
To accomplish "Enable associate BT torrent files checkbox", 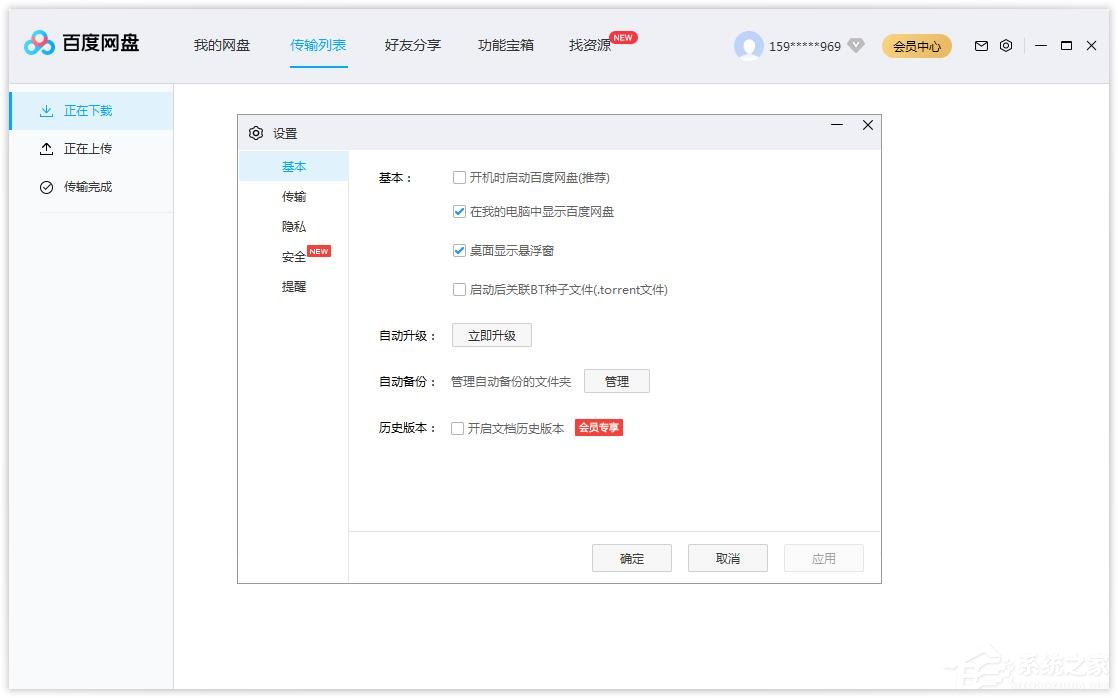I will click(460, 290).
